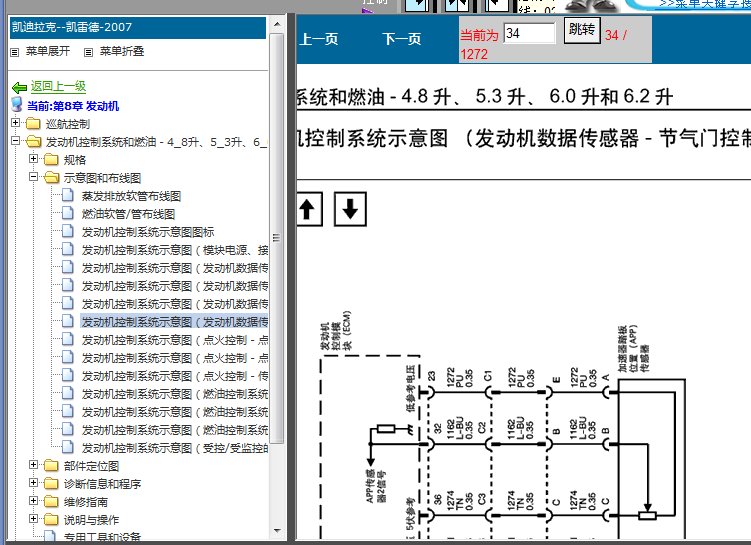751x545 pixels.
Task: Go to previous page with 上一页
Action: click(319, 39)
